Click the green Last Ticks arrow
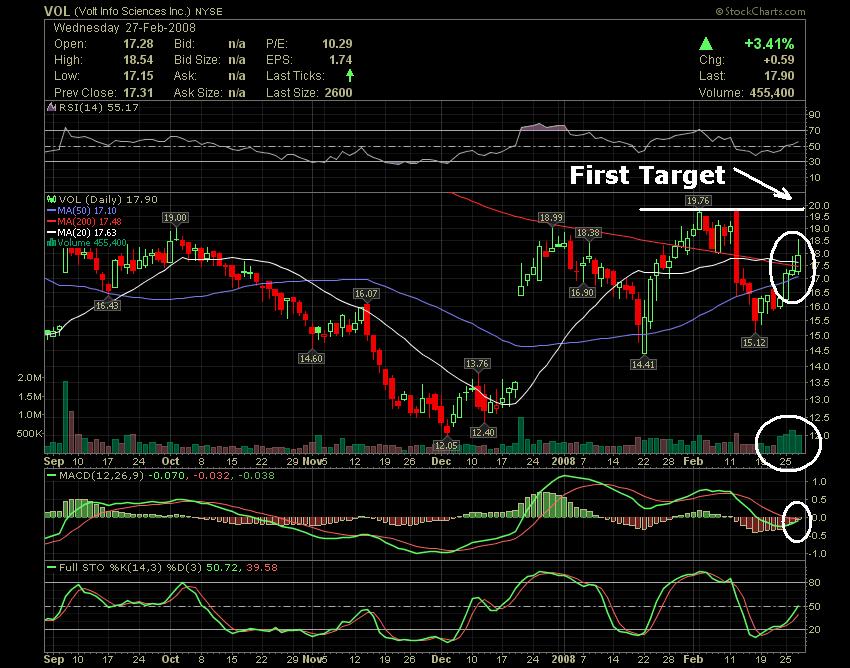 pos(350,75)
